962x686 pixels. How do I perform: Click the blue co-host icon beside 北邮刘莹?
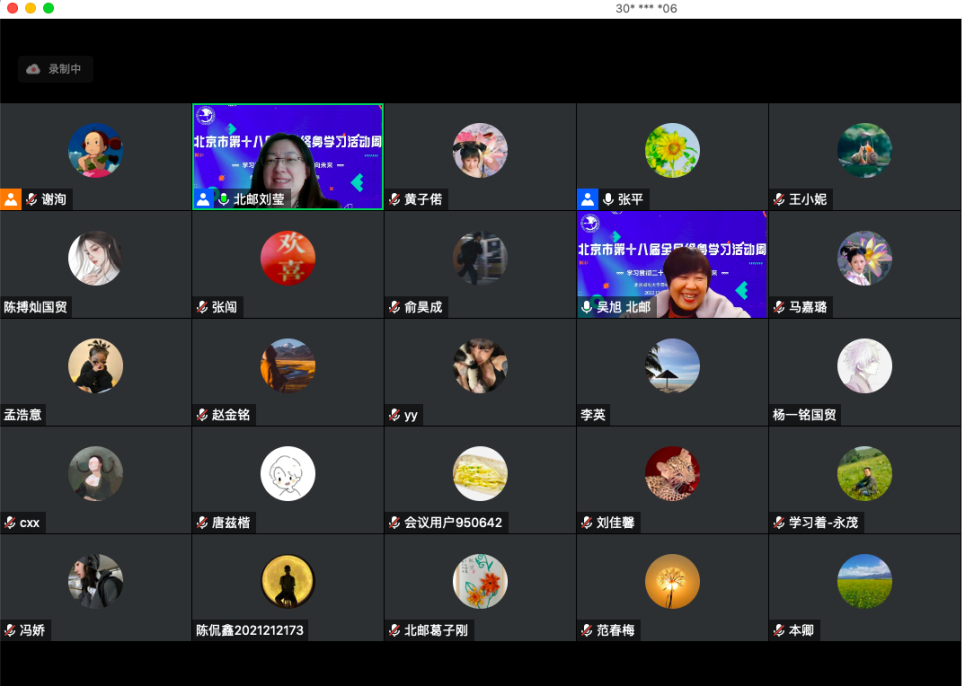(203, 199)
